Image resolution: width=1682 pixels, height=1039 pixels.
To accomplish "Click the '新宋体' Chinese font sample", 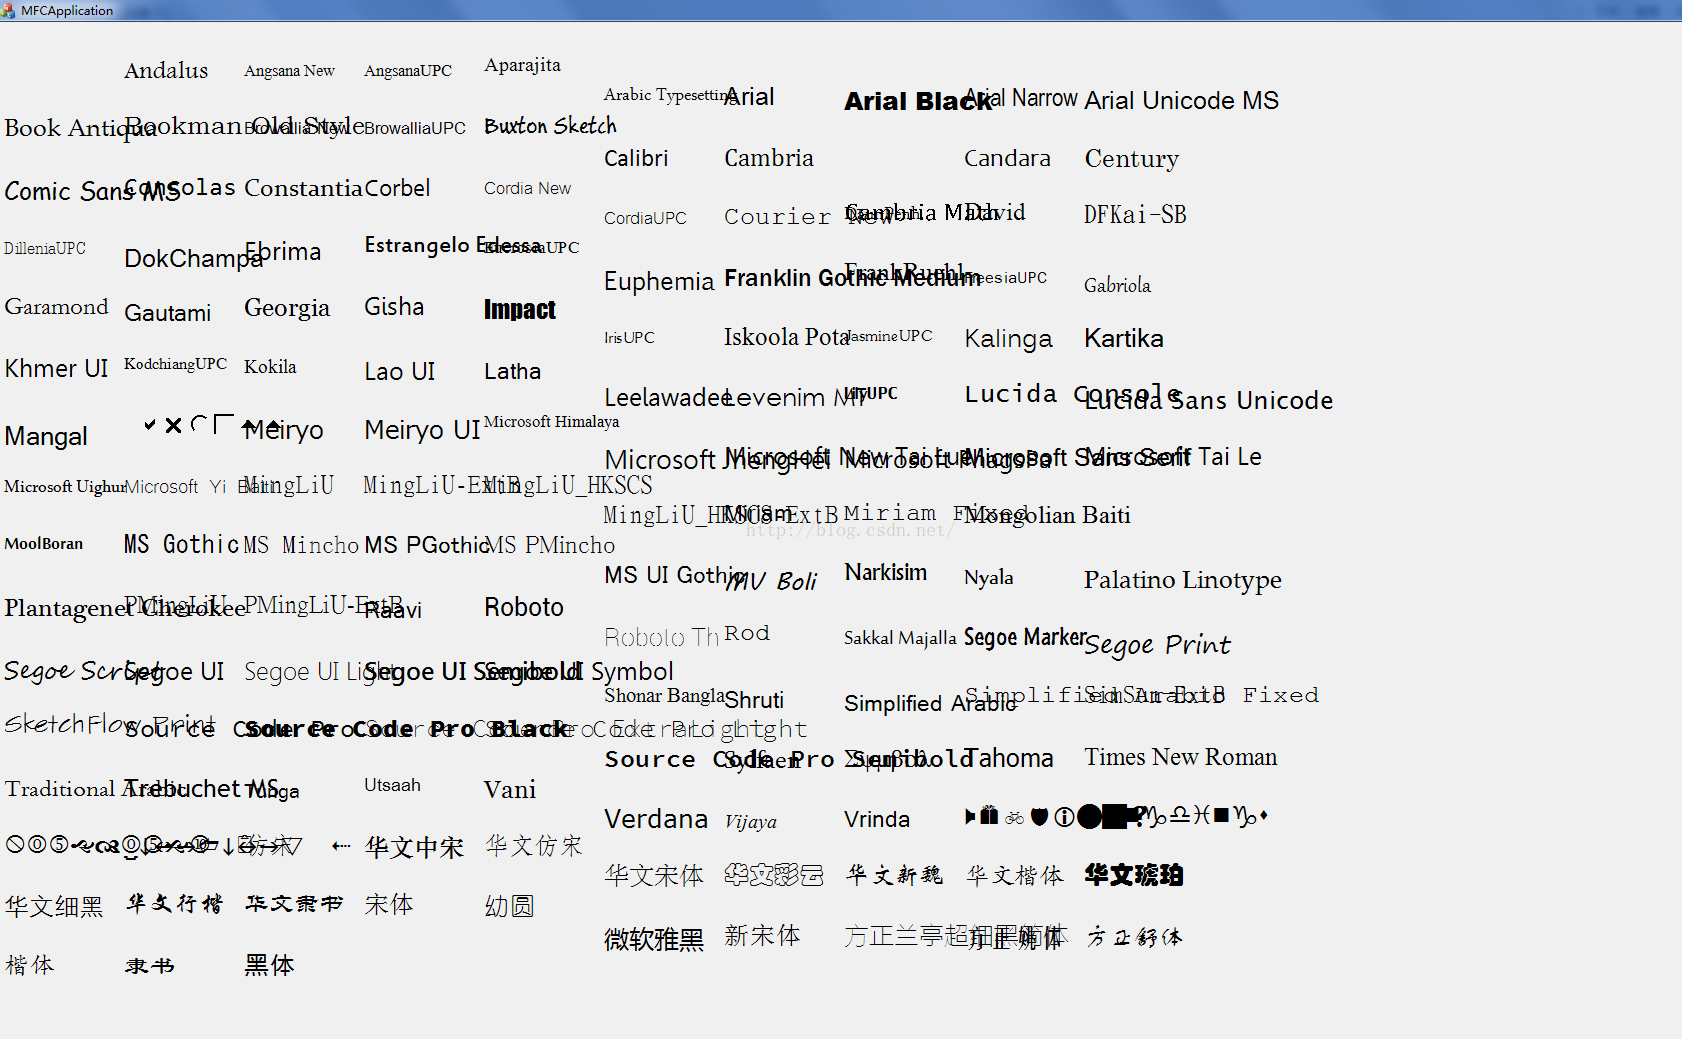I will (762, 936).
